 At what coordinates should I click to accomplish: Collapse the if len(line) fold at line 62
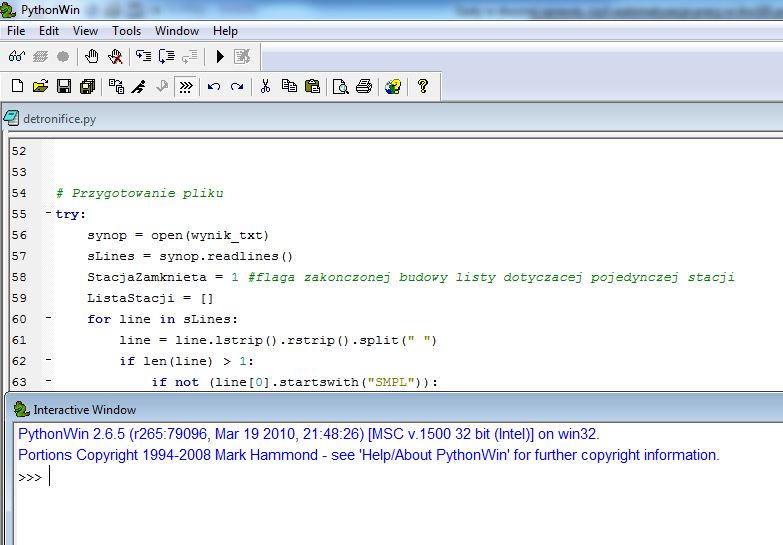coord(48,360)
